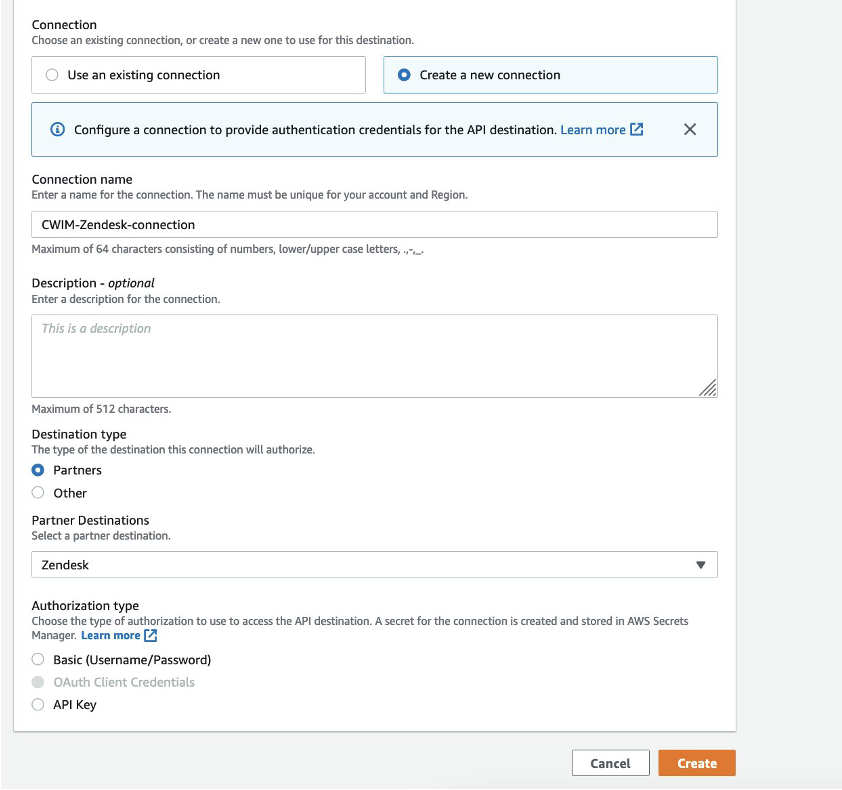Click the description textarea resize handle
Viewport: 842px width, 790px height.
[708, 388]
